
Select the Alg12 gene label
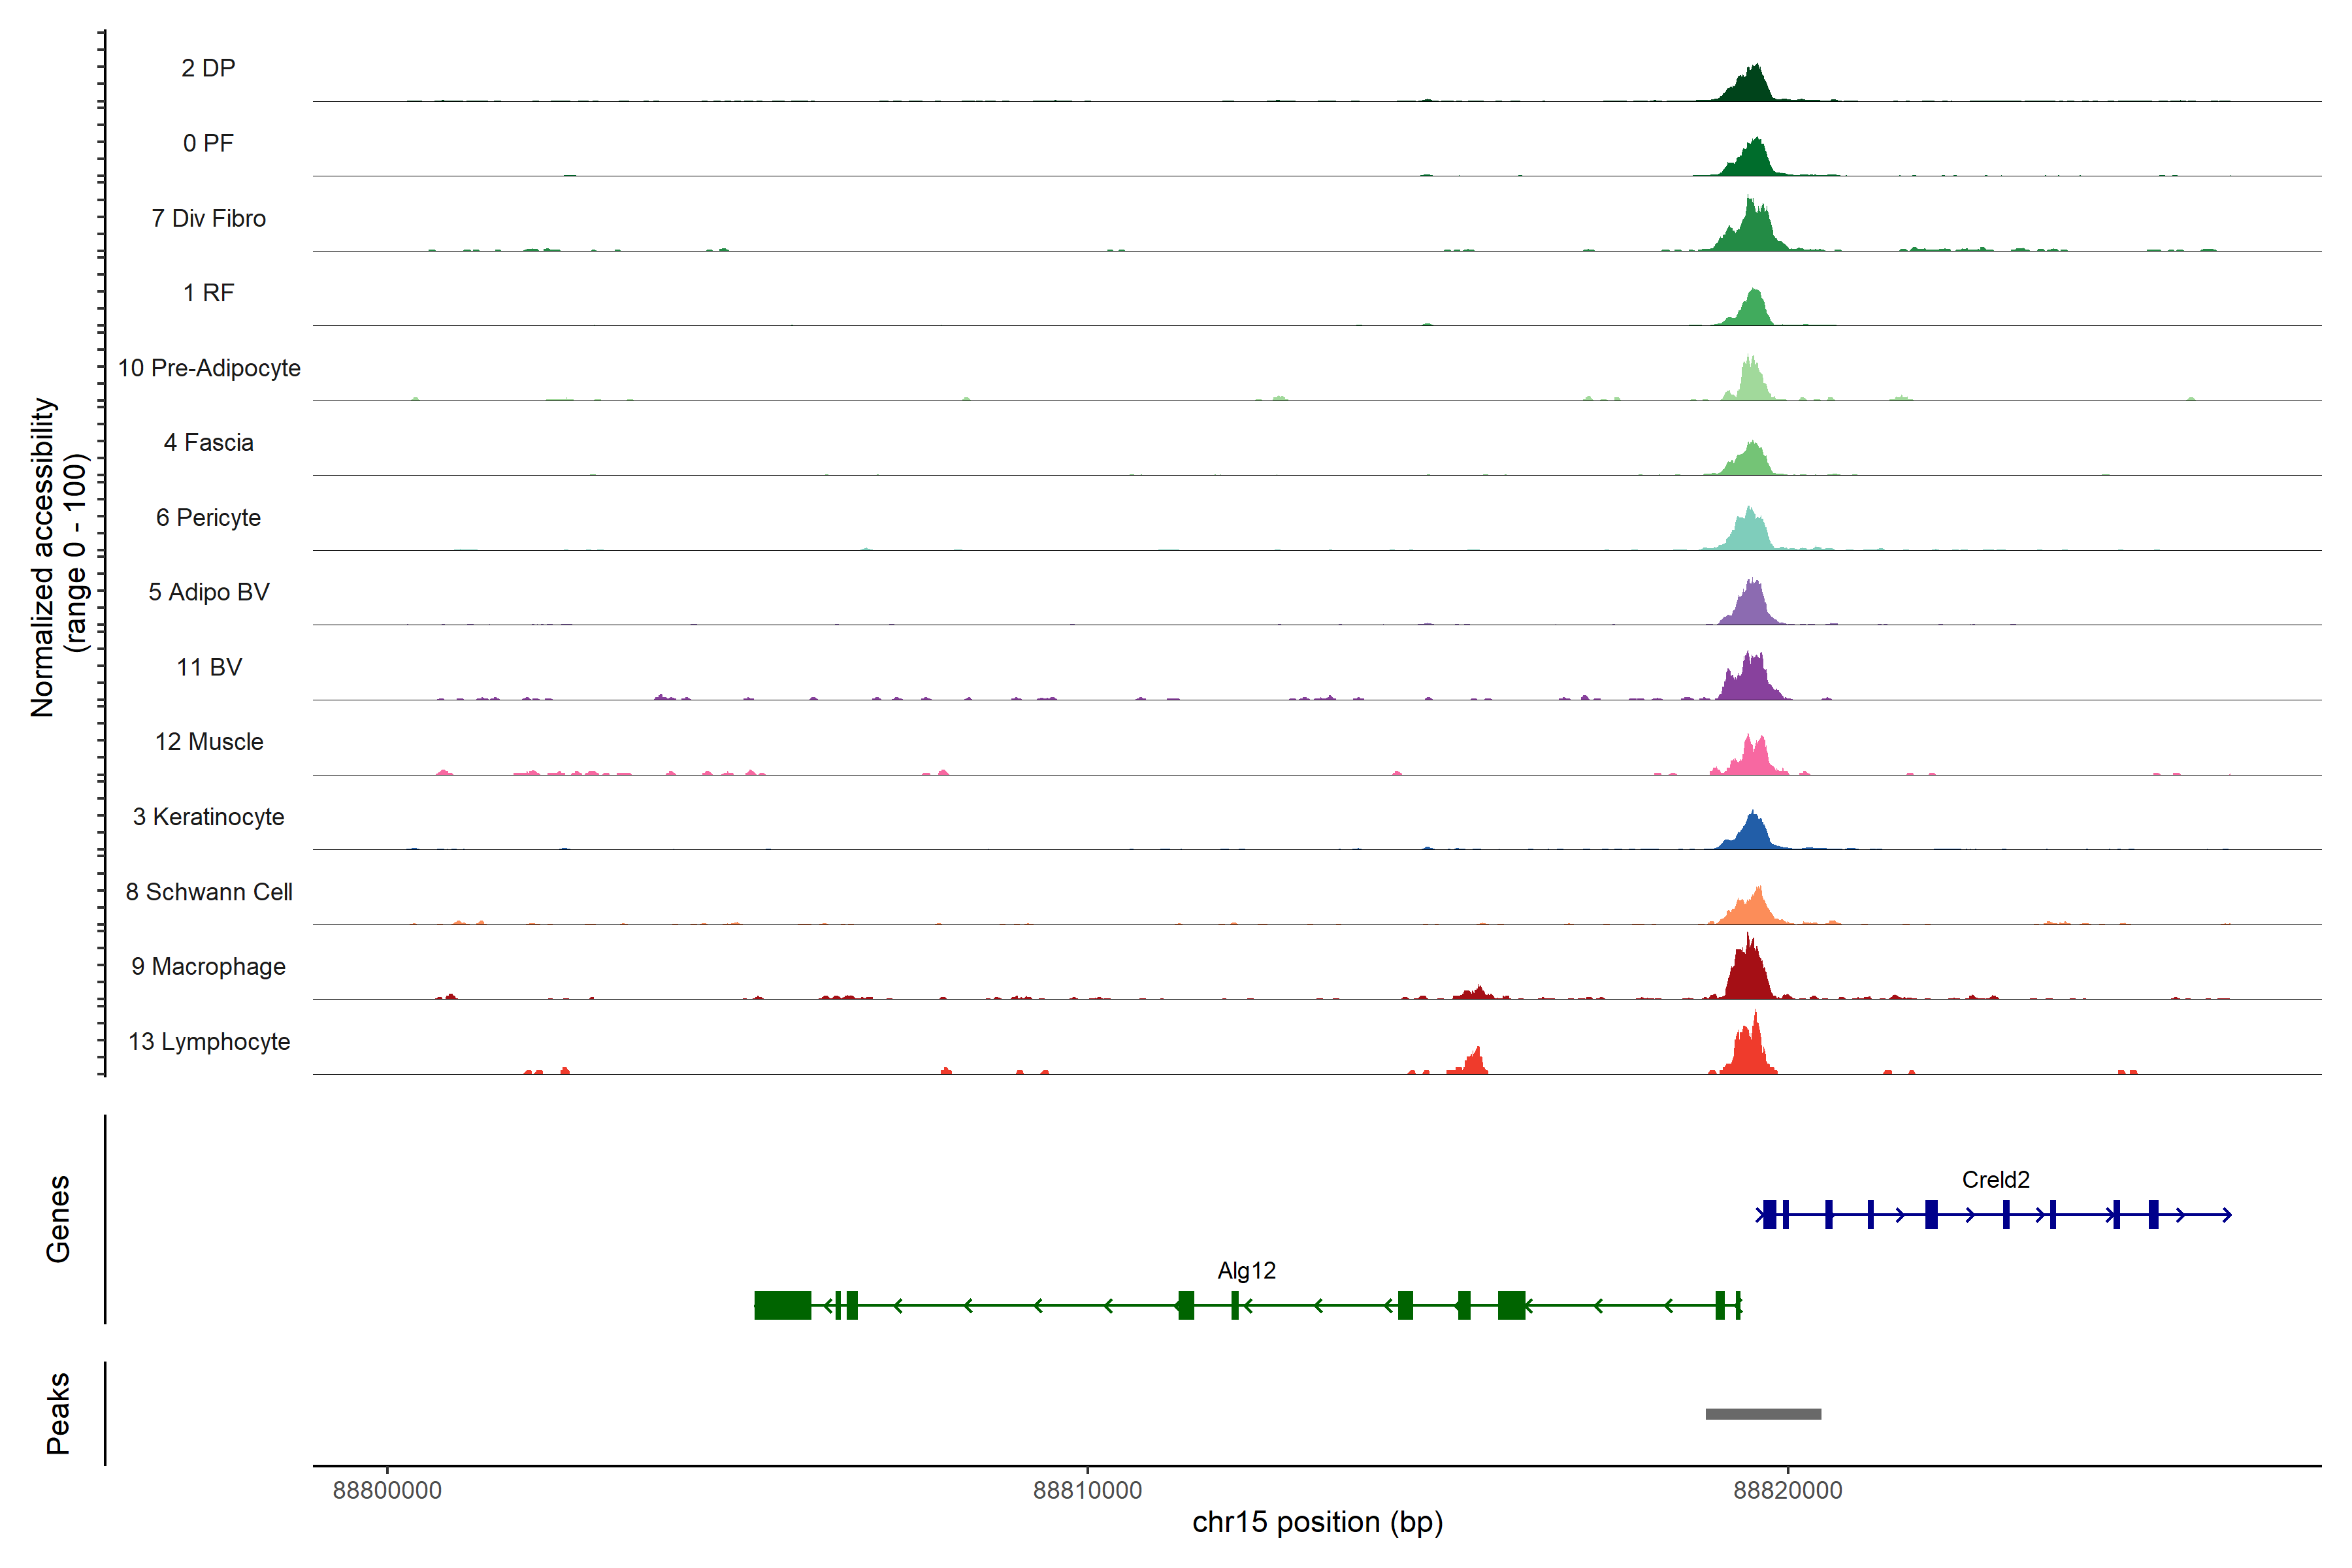point(1246,1271)
